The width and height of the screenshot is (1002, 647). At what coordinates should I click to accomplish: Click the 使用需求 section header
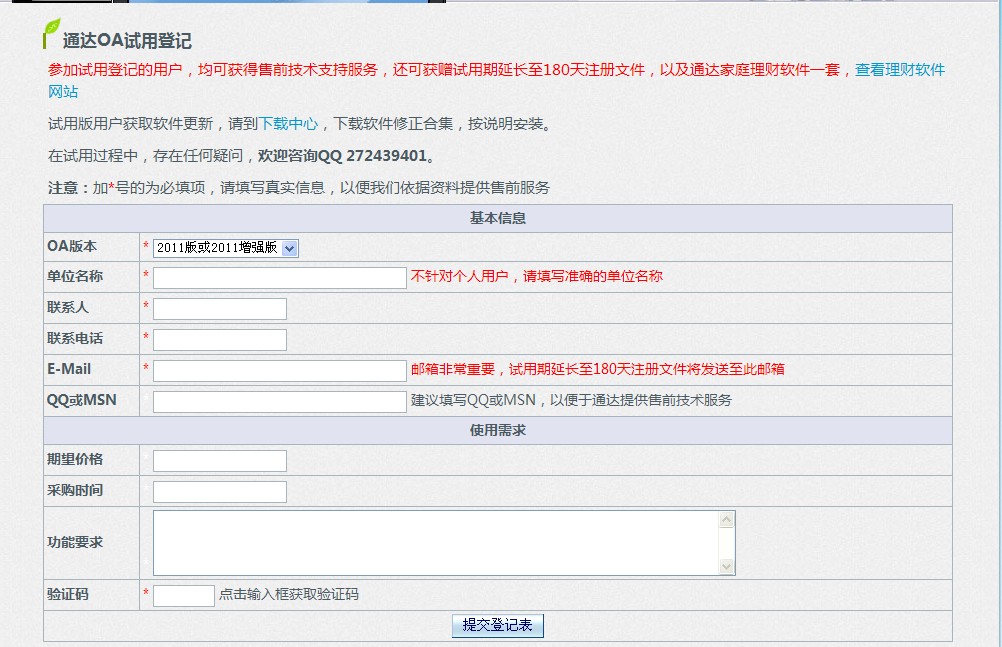click(498, 430)
